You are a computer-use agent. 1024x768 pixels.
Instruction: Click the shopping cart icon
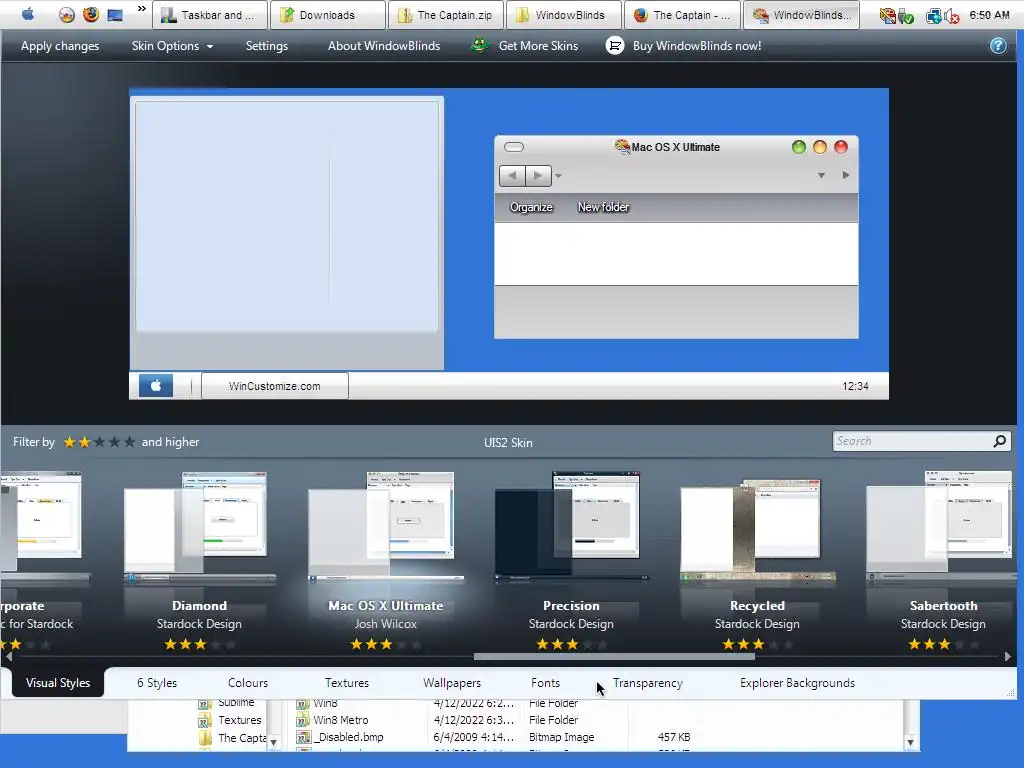click(615, 46)
